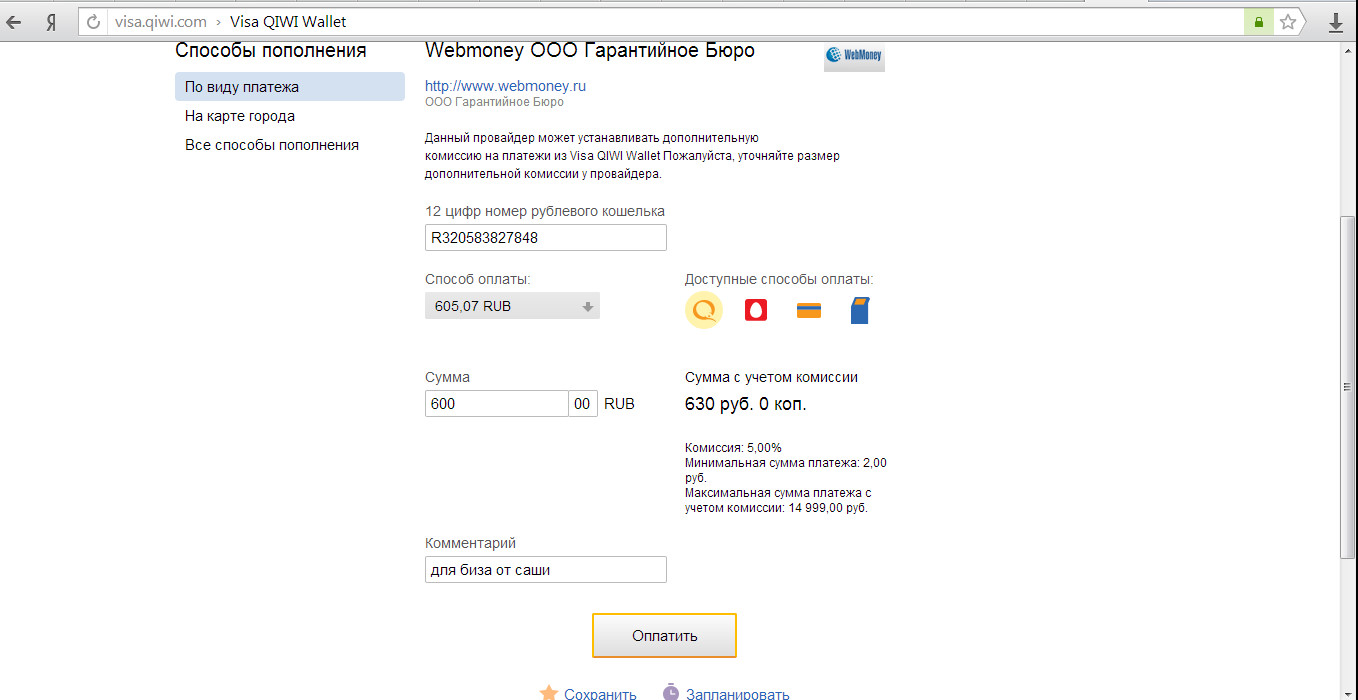Image resolution: width=1358 pixels, height=700 pixels.
Task: Select the blue SIM card payment icon
Action: coord(860,311)
